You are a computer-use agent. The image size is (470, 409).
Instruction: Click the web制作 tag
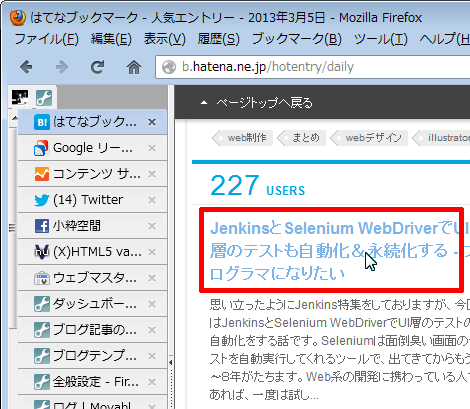point(243,138)
